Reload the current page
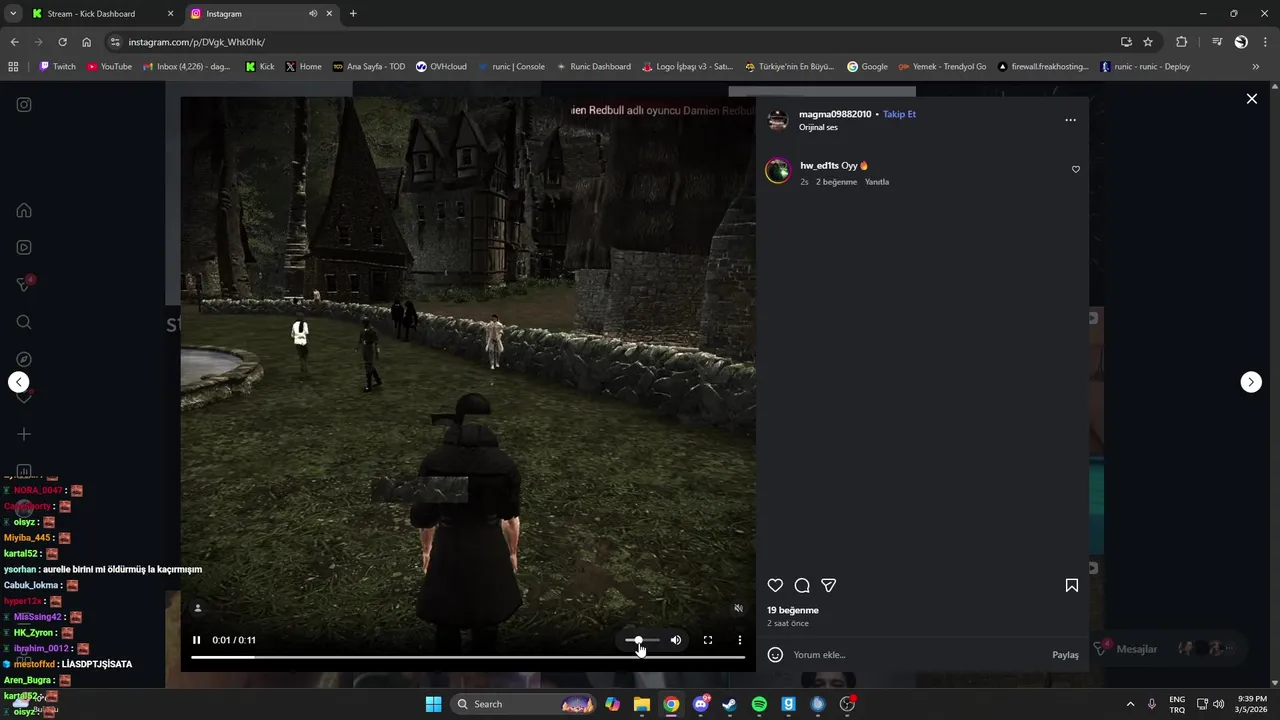This screenshot has height=720, width=1280. [x=62, y=42]
